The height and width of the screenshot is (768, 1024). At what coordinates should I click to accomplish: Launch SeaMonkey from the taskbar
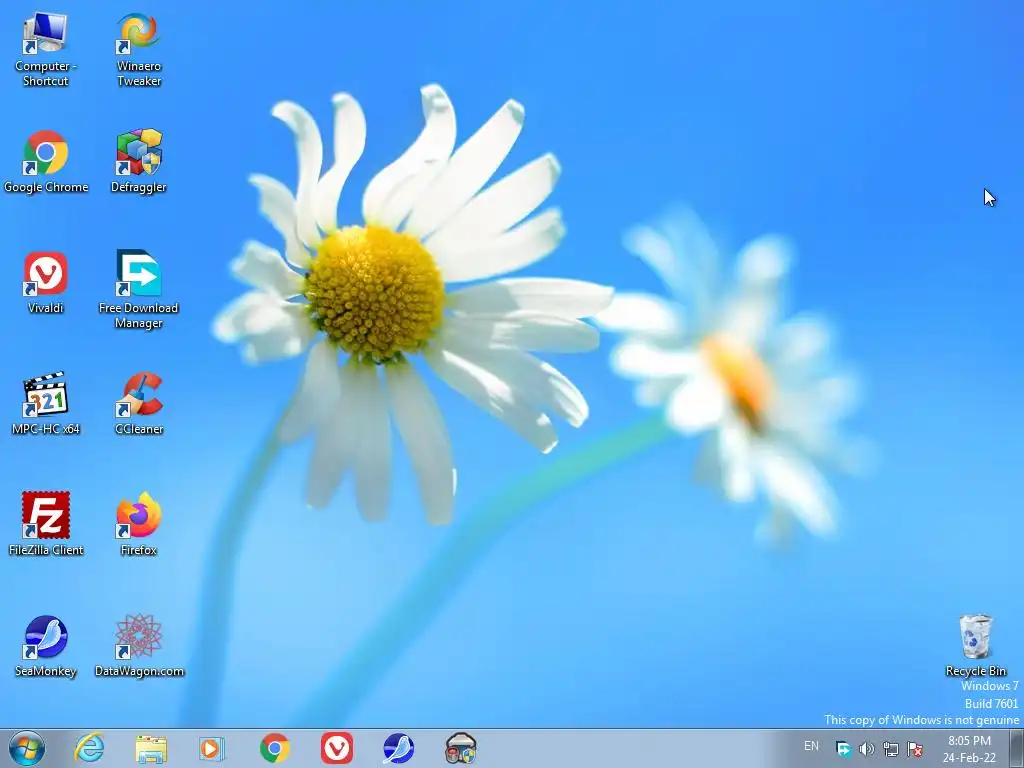click(x=398, y=748)
